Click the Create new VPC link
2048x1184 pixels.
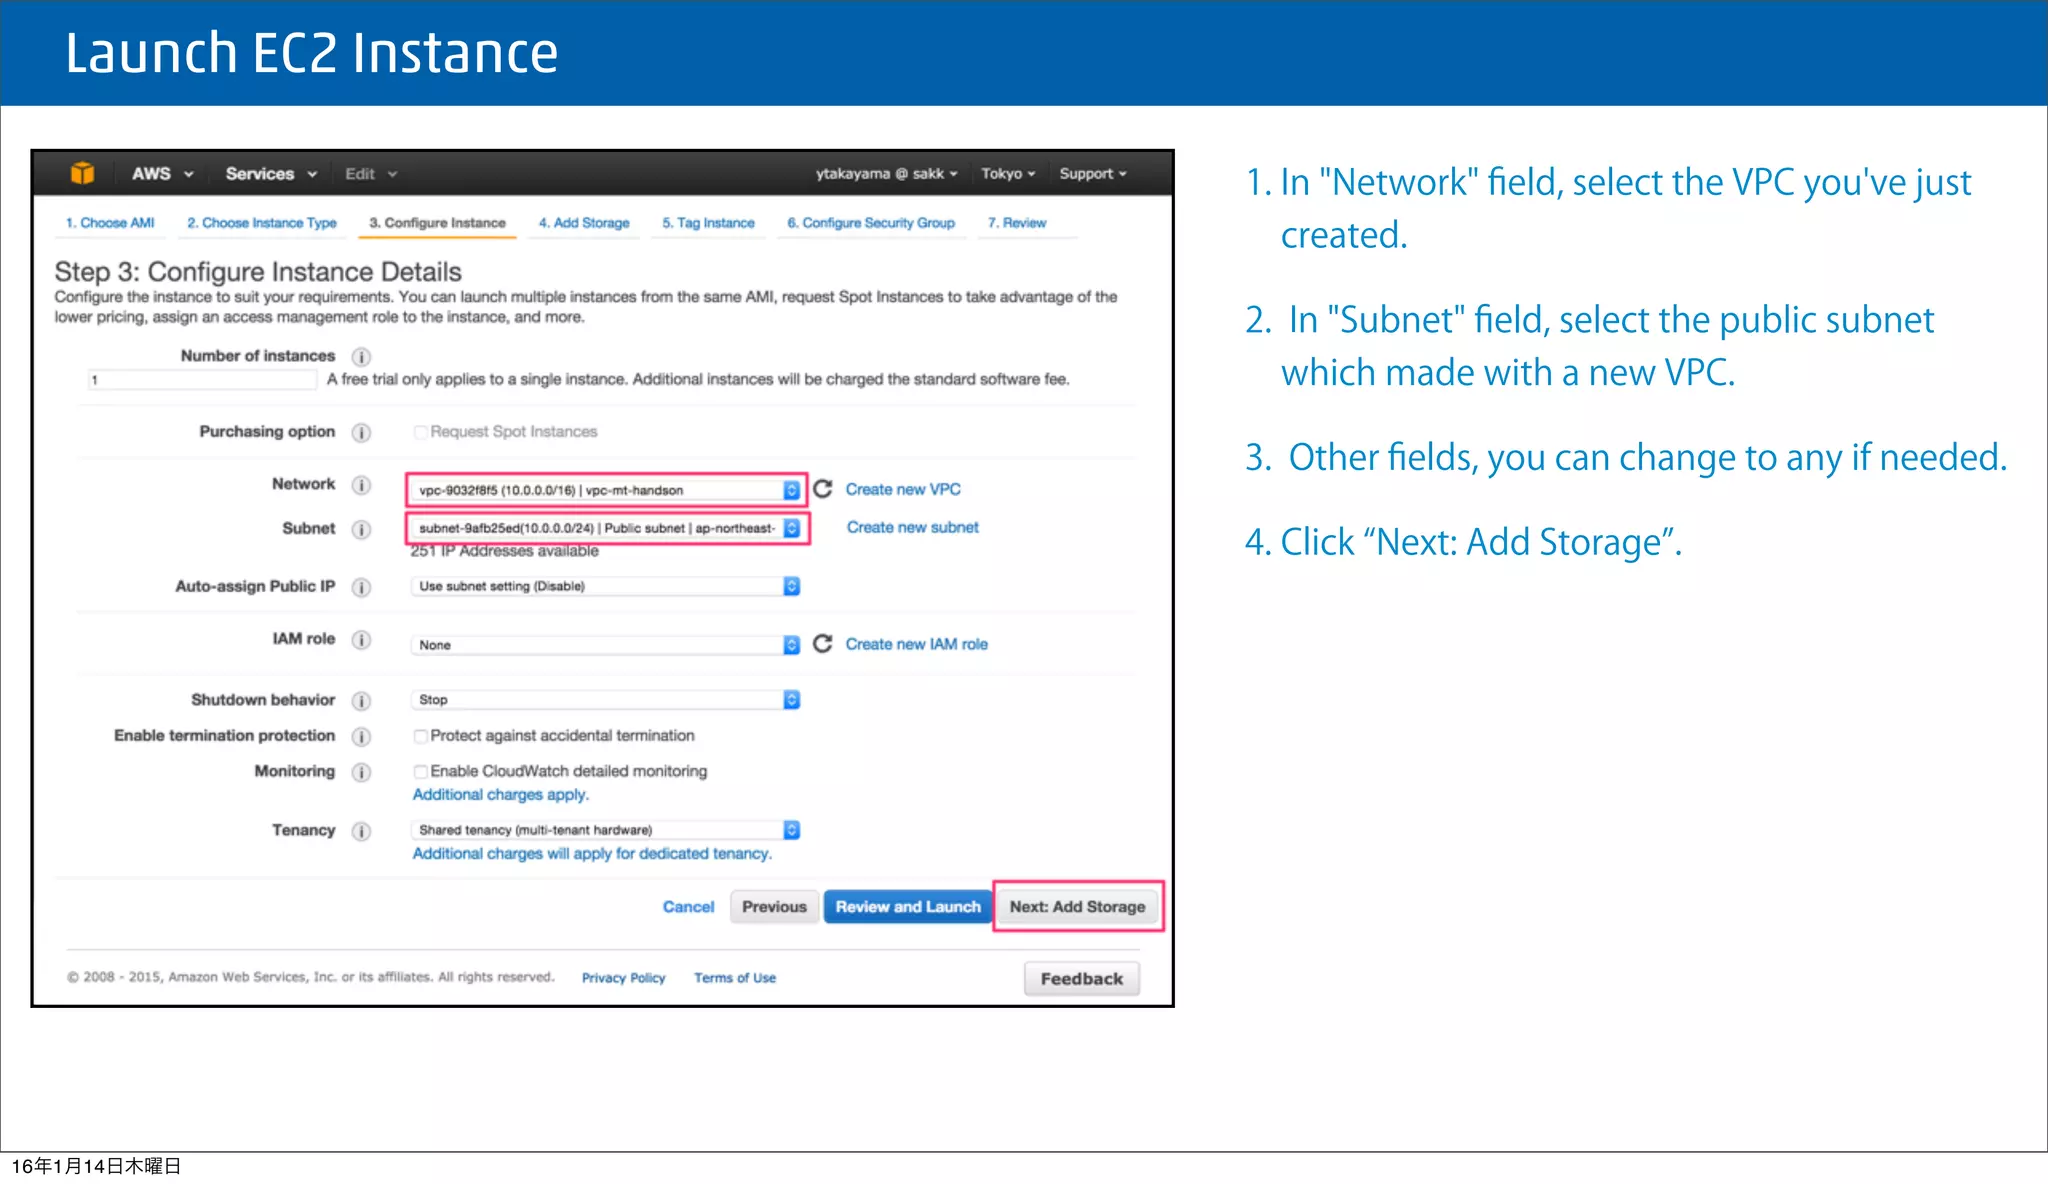[903, 489]
